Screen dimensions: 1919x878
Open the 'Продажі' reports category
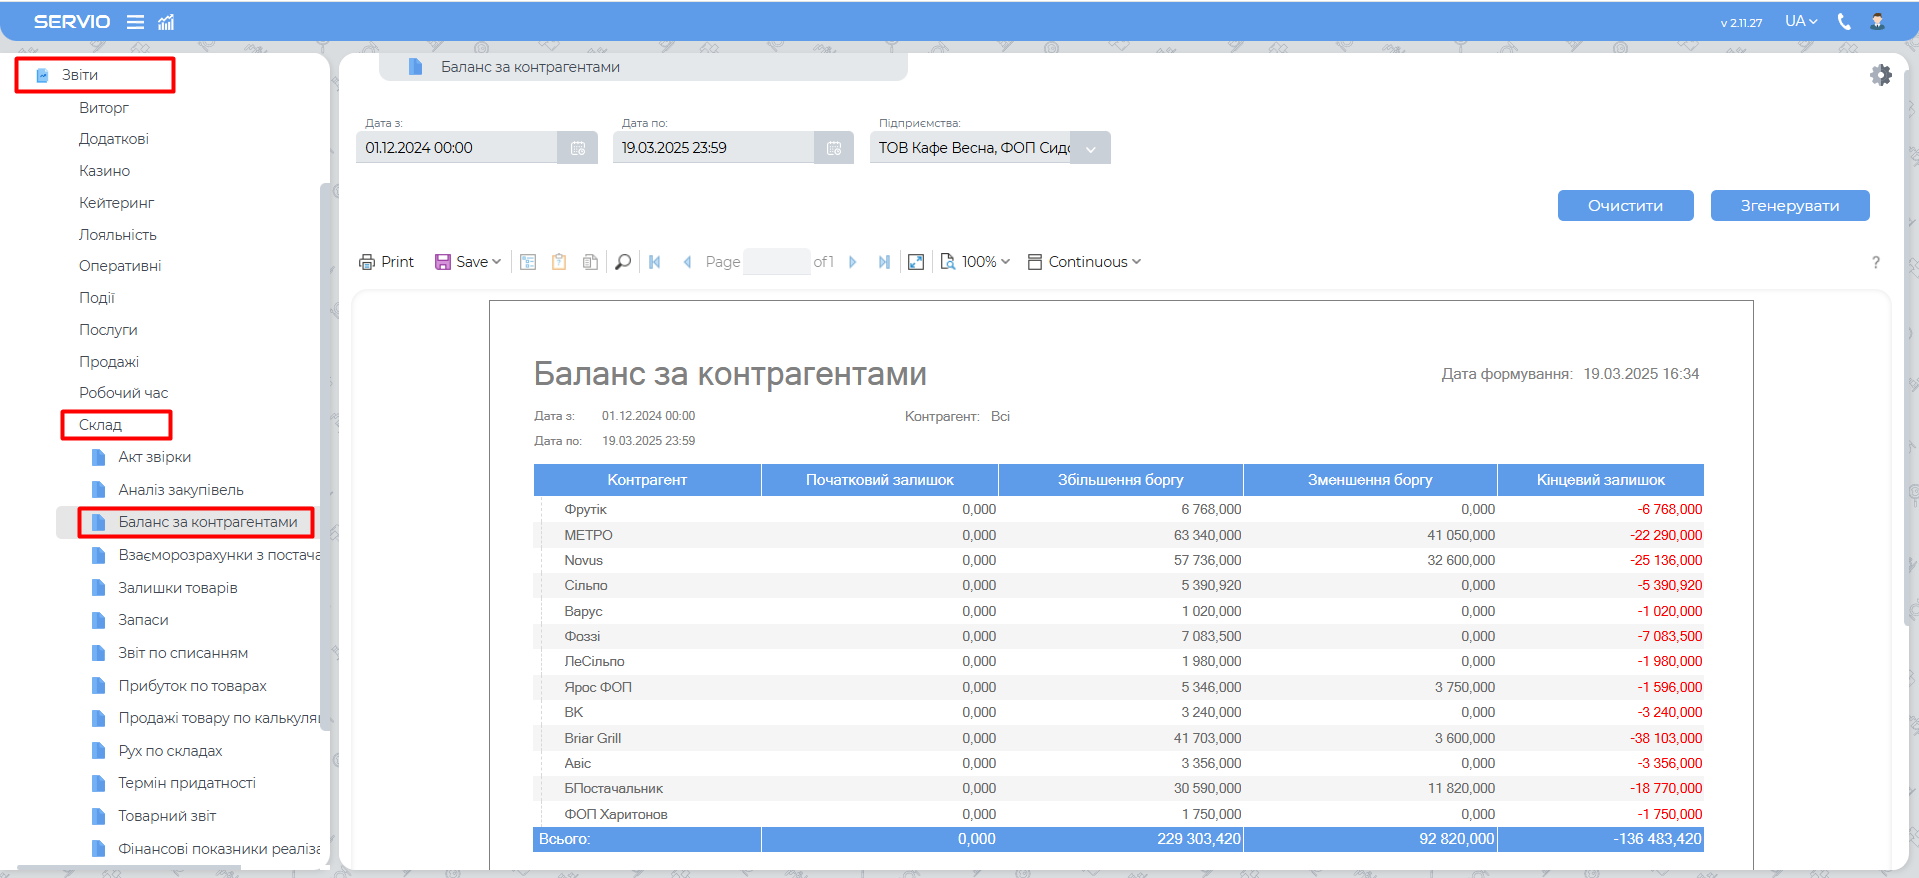pos(109,362)
